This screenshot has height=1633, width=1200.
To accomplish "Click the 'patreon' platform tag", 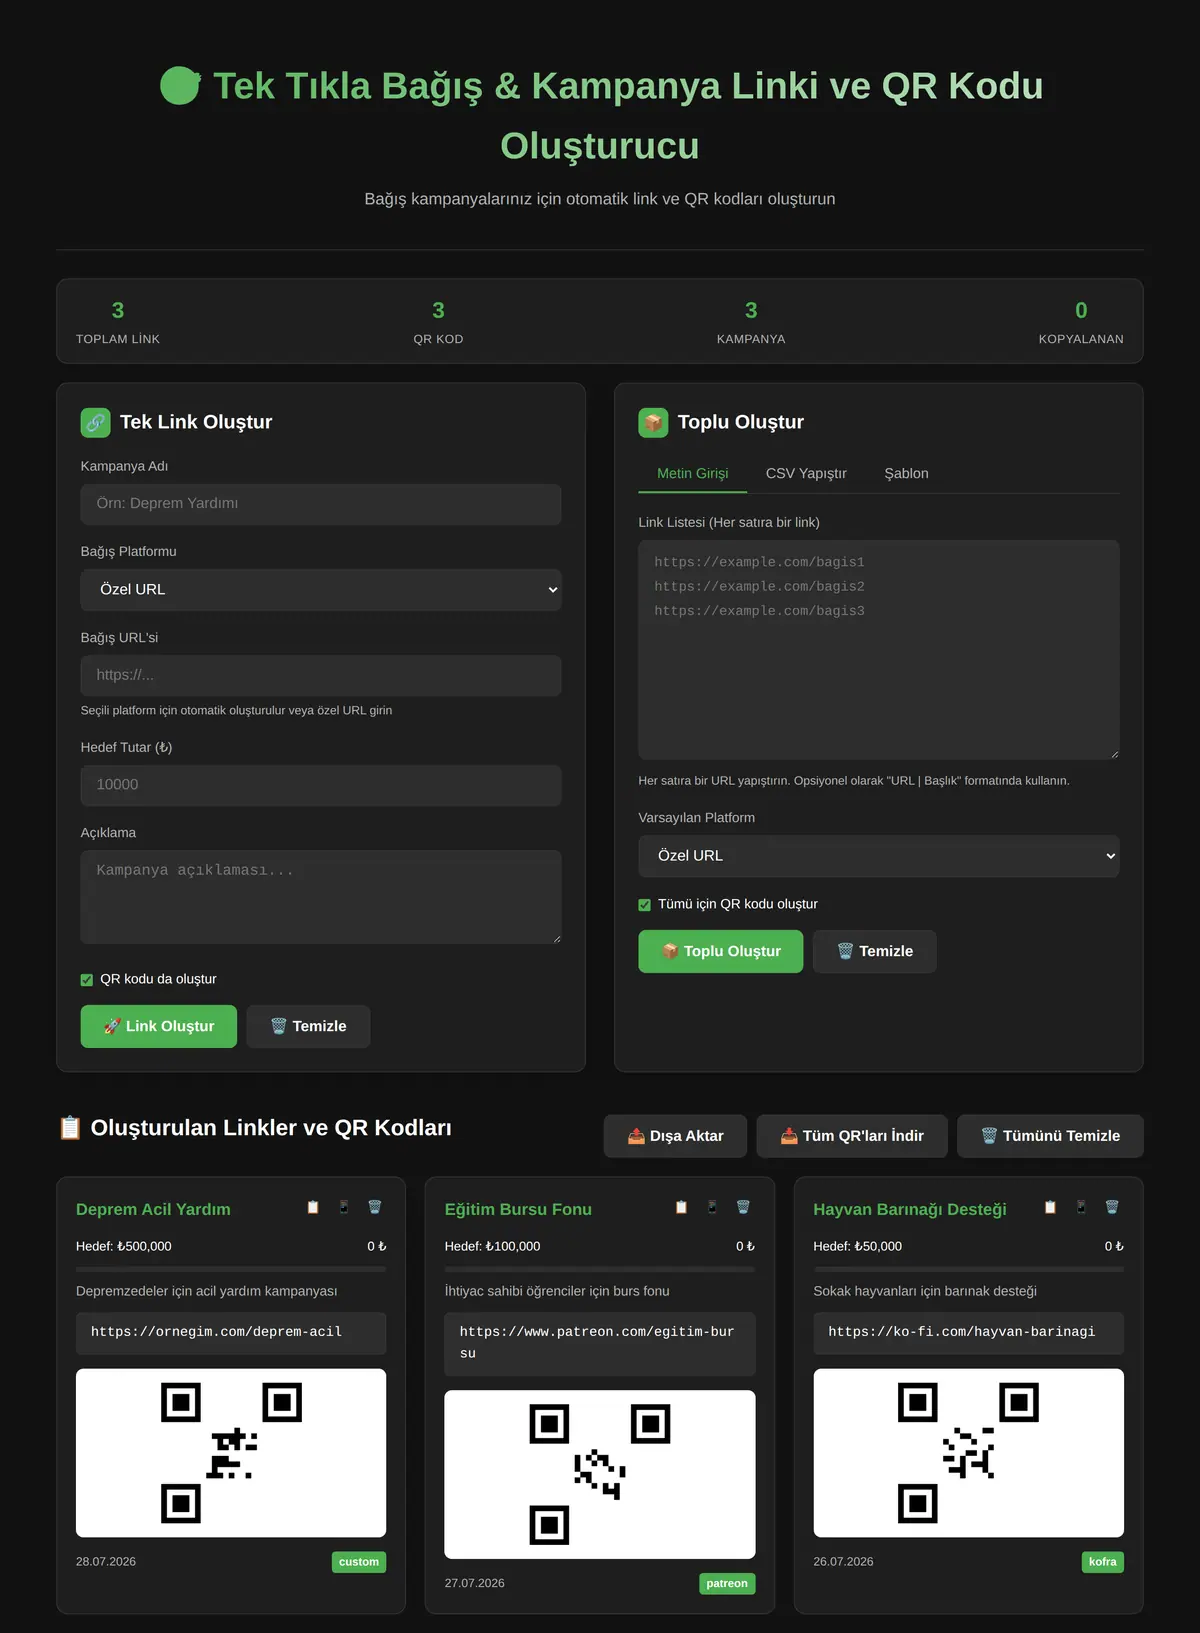I will (727, 1583).
